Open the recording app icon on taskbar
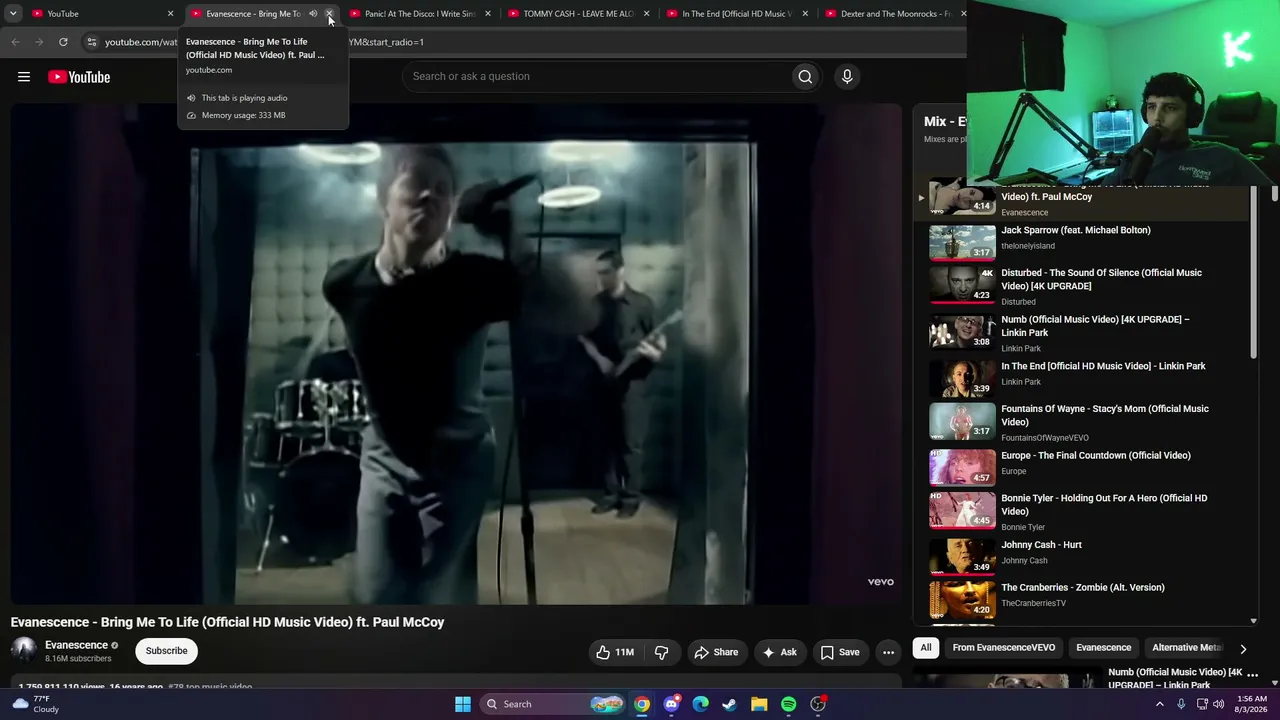The width and height of the screenshot is (1280, 720). [818, 704]
